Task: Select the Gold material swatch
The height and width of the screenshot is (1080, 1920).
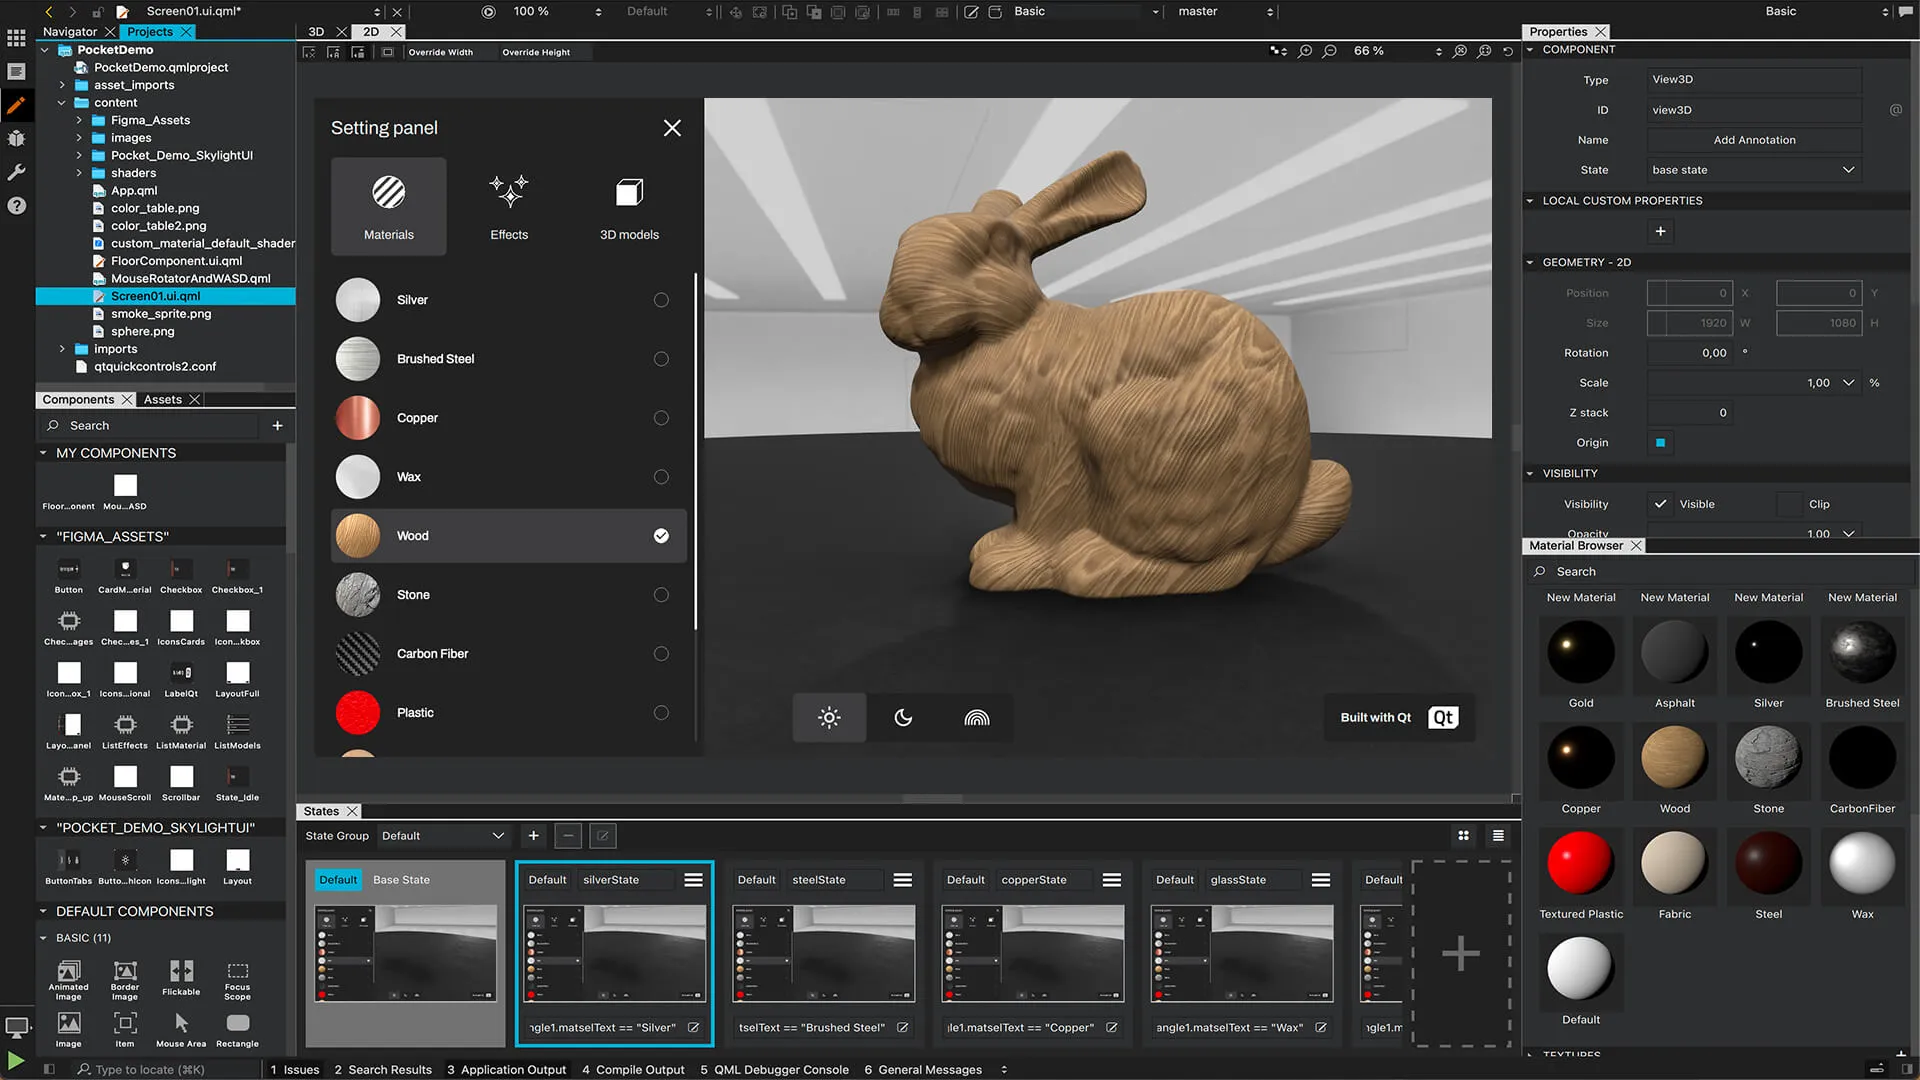Action: (x=1580, y=652)
